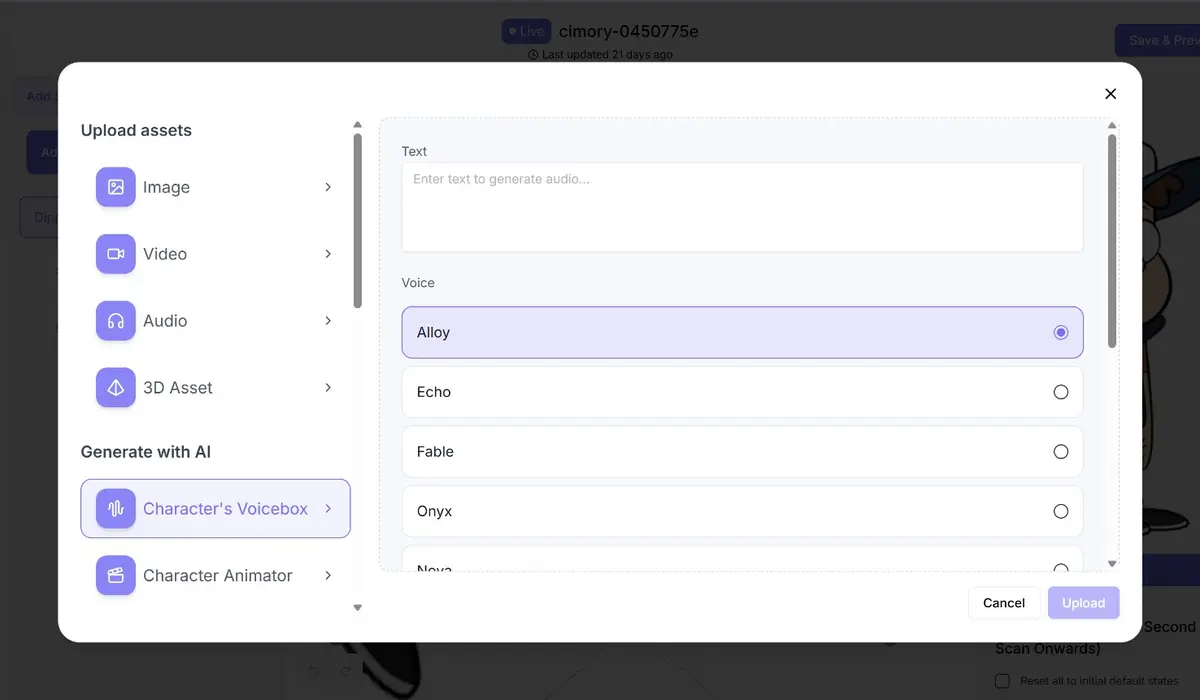
Task: Click the text field to enter audio text
Action: pos(742,207)
